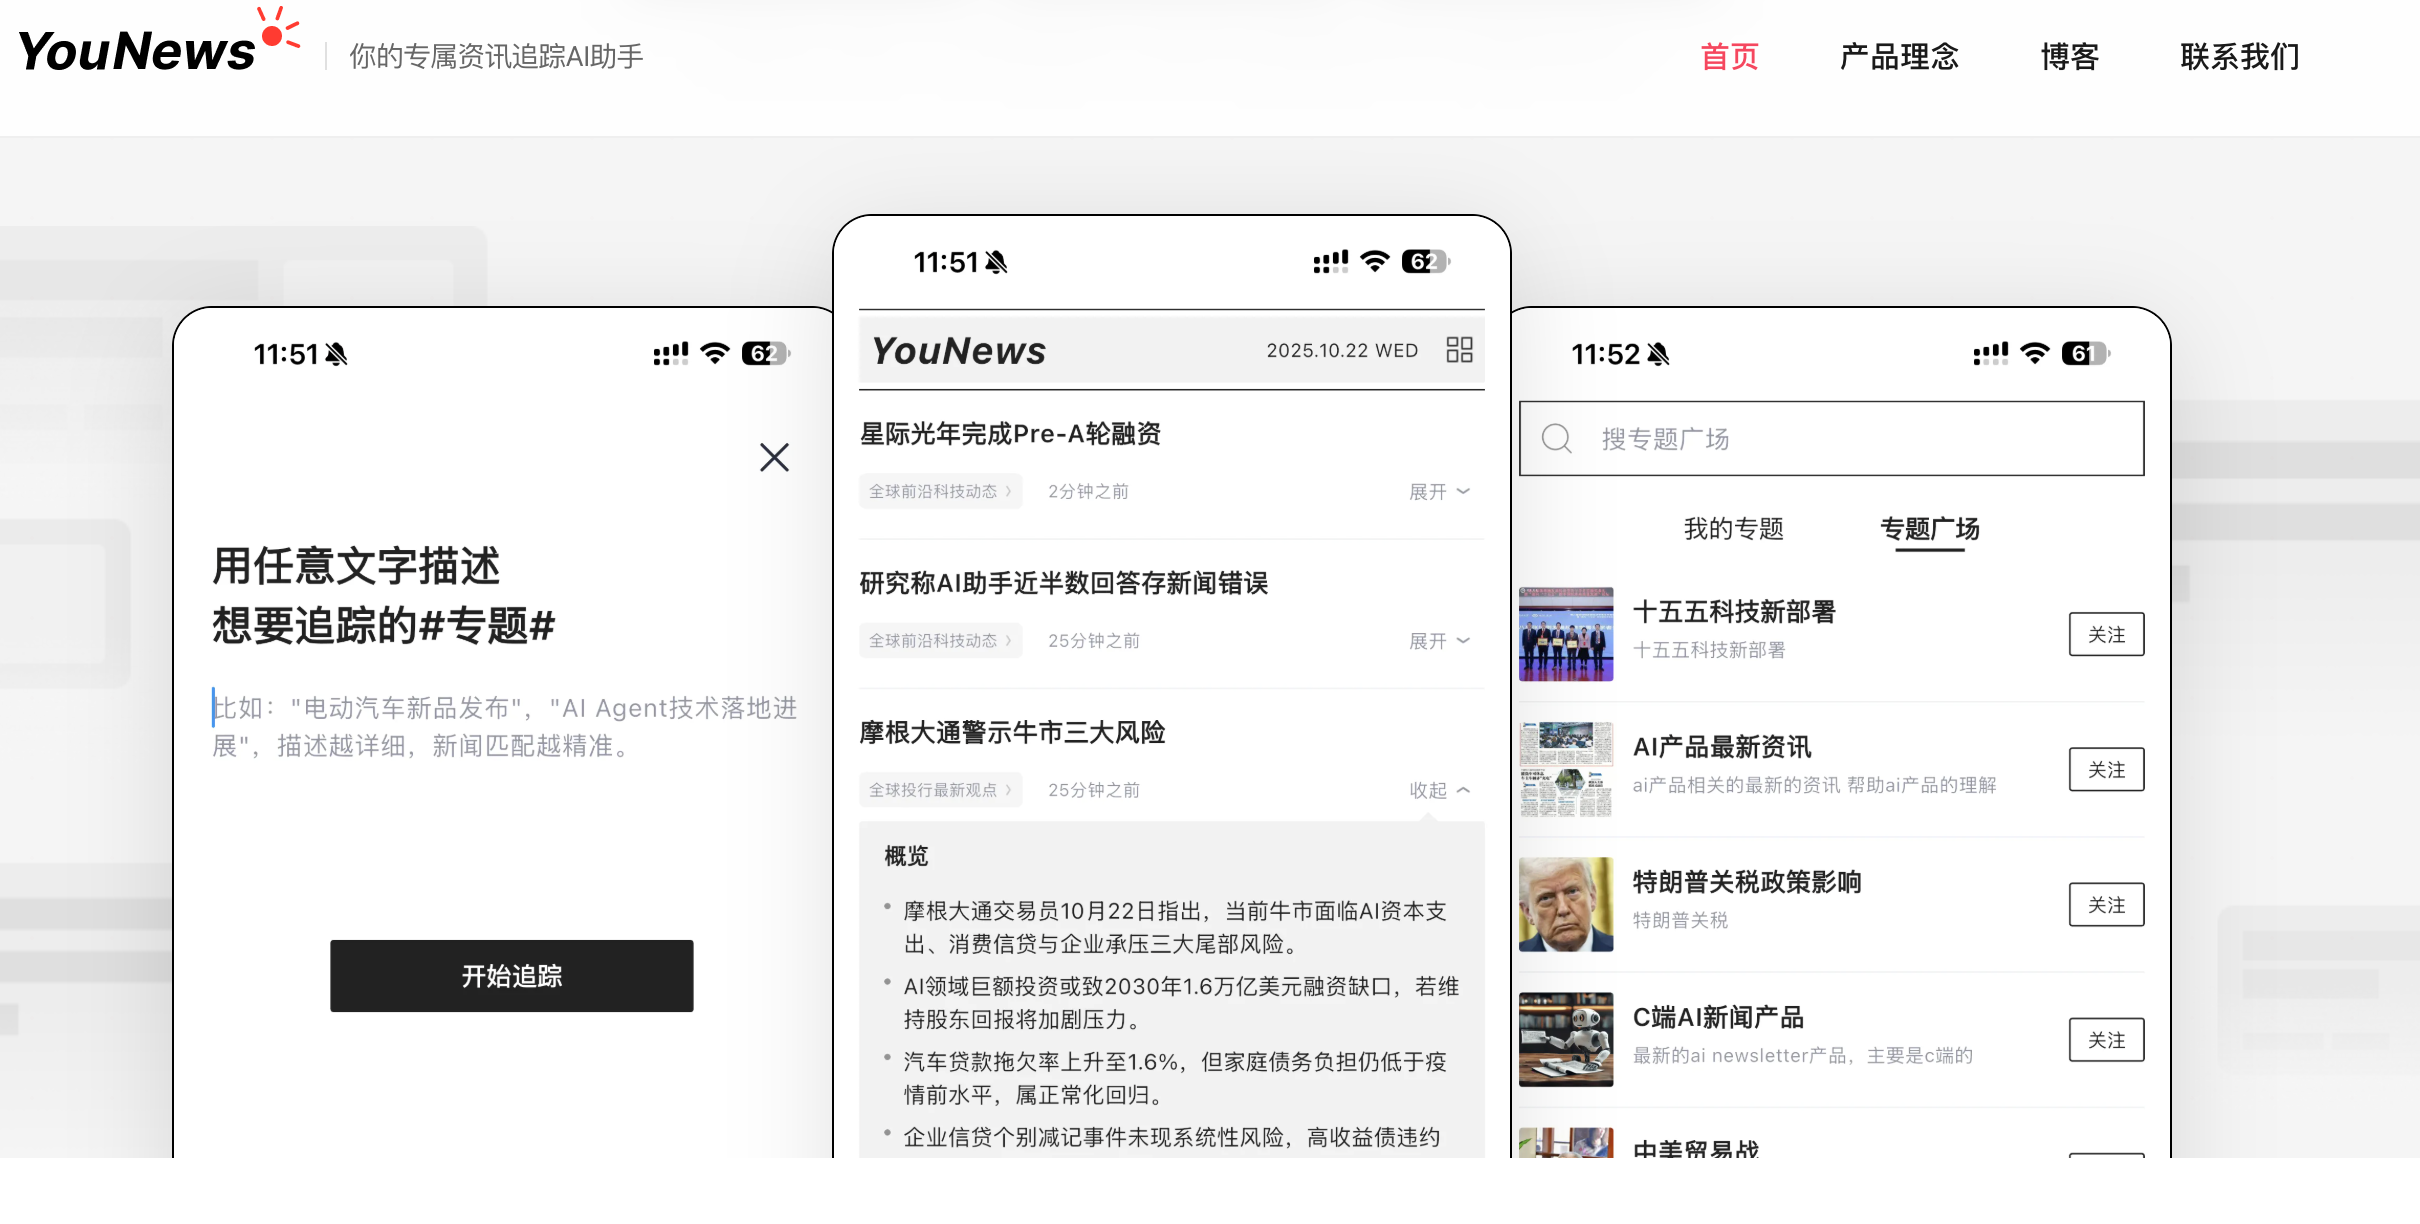The height and width of the screenshot is (1224, 2420).
Task: Close the topic input panel with X
Action: point(774,457)
